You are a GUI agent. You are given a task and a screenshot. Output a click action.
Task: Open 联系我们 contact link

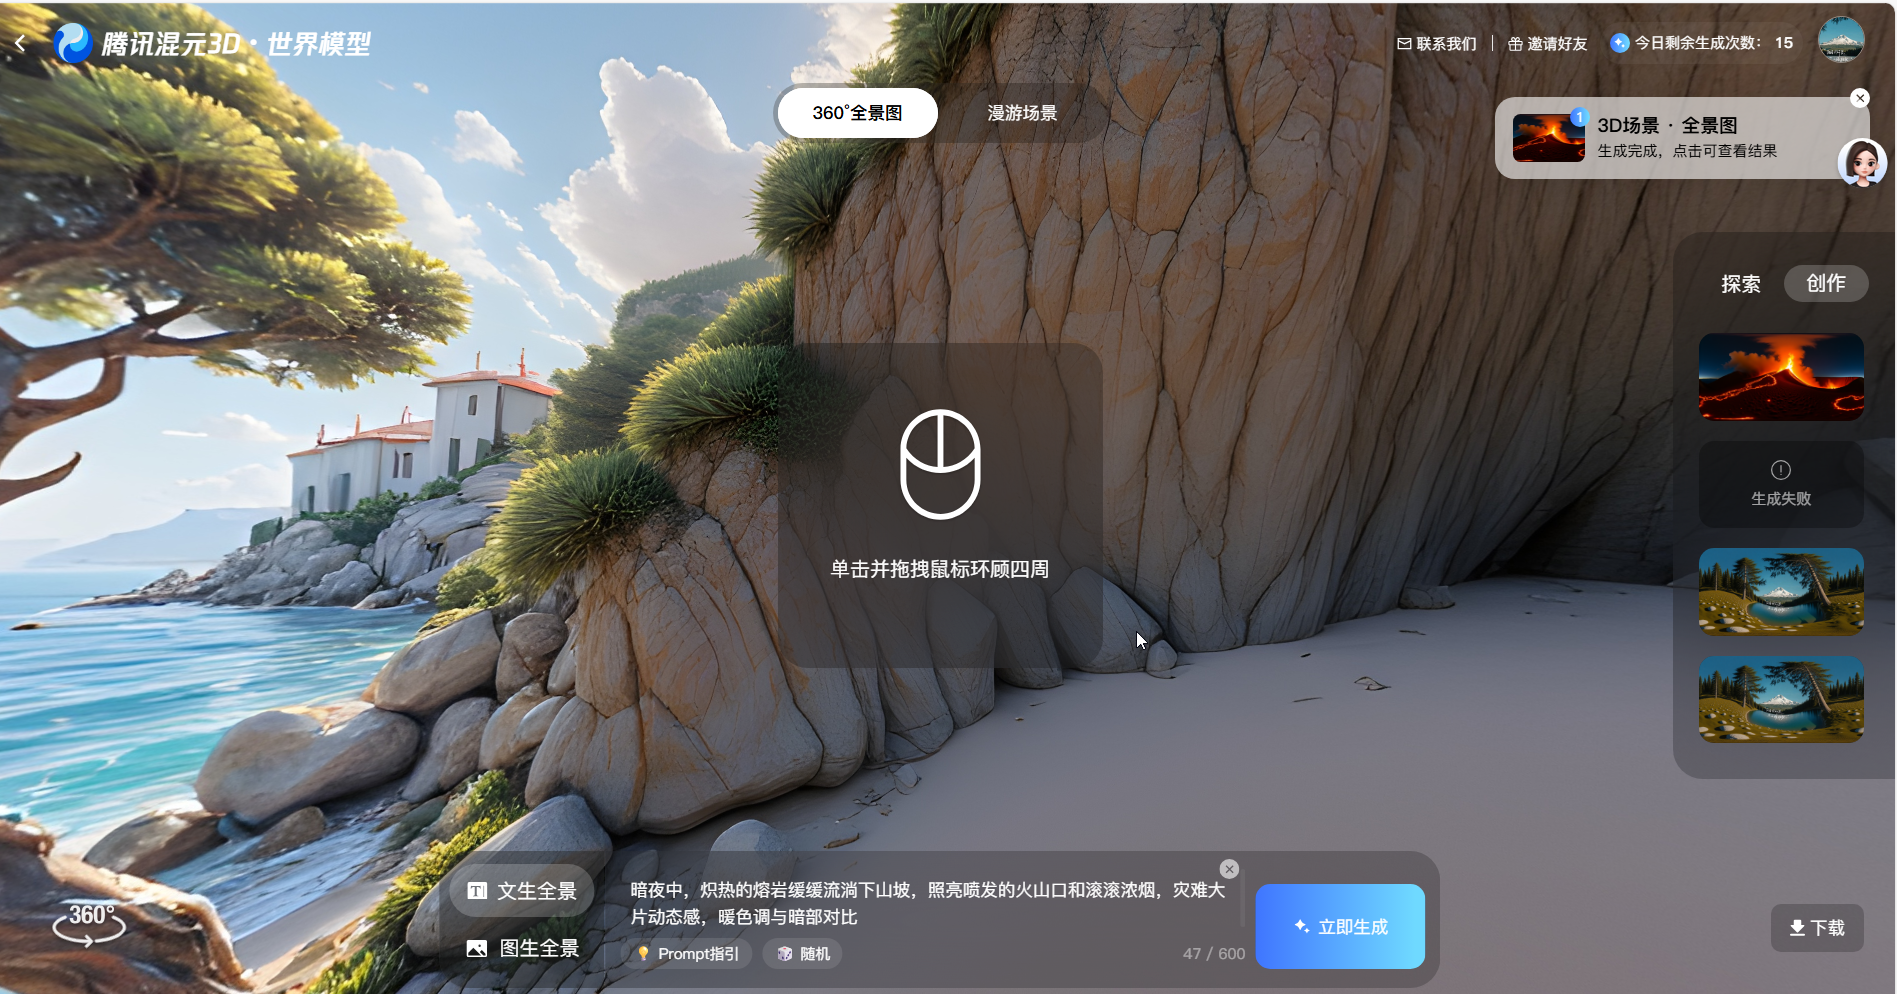coord(1437,43)
